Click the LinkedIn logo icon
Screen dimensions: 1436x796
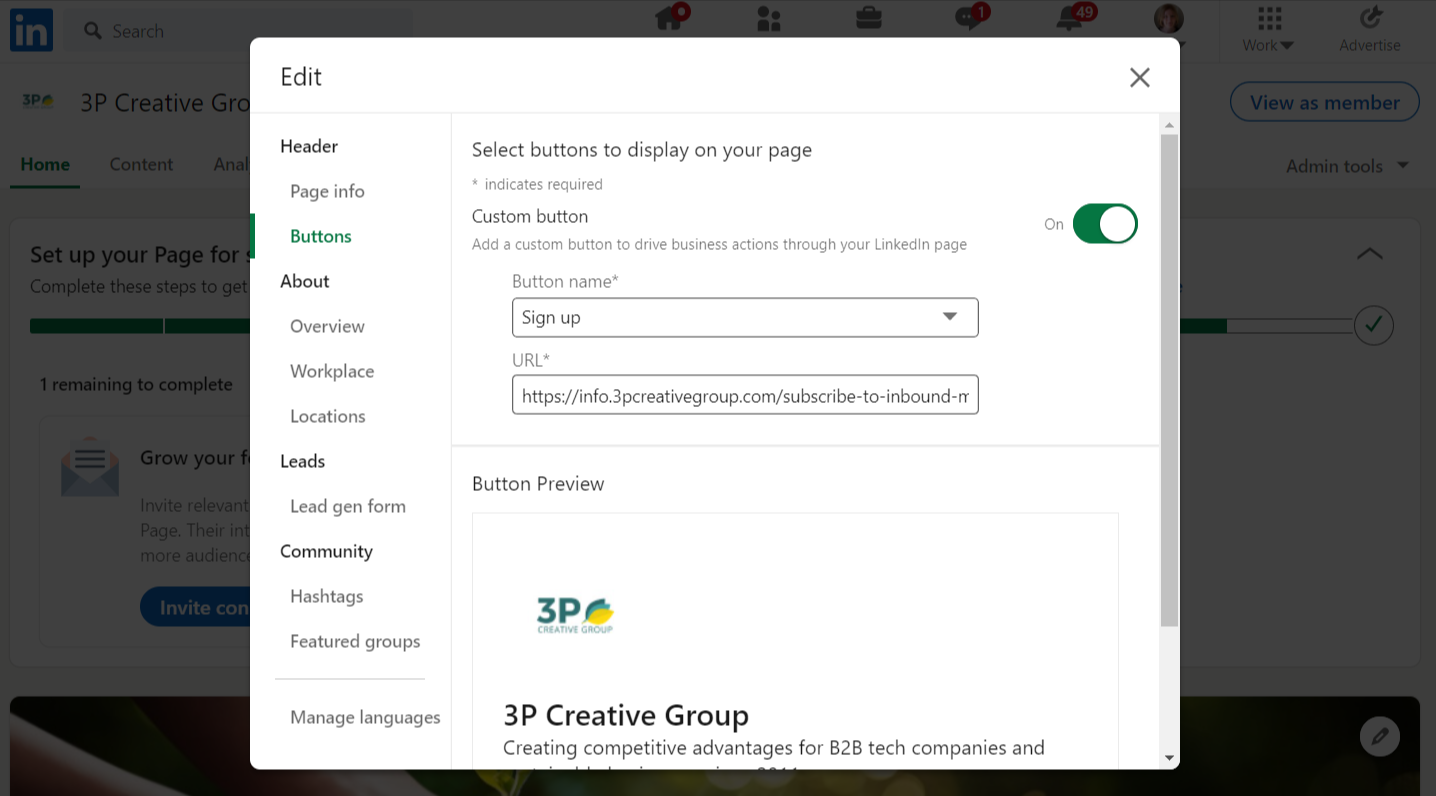pyautogui.click(x=31, y=30)
